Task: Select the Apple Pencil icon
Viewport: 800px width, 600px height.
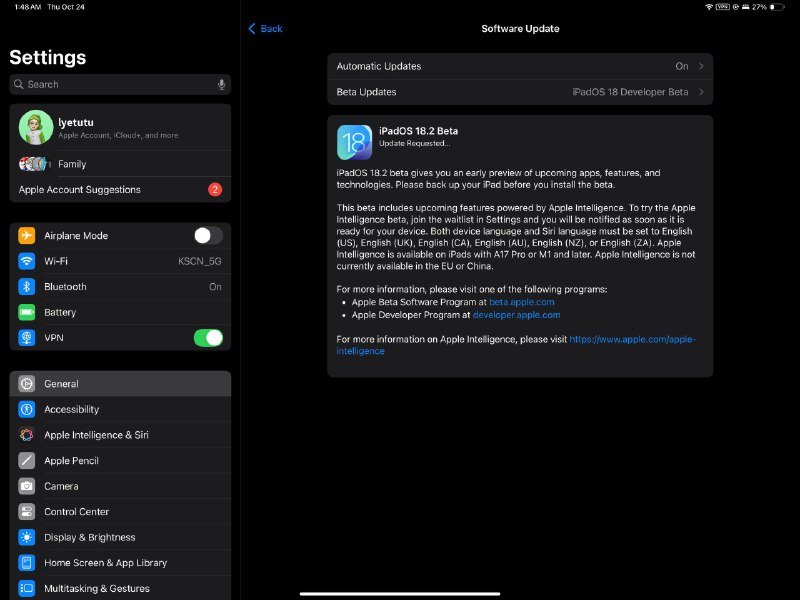Action: pos(26,461)
